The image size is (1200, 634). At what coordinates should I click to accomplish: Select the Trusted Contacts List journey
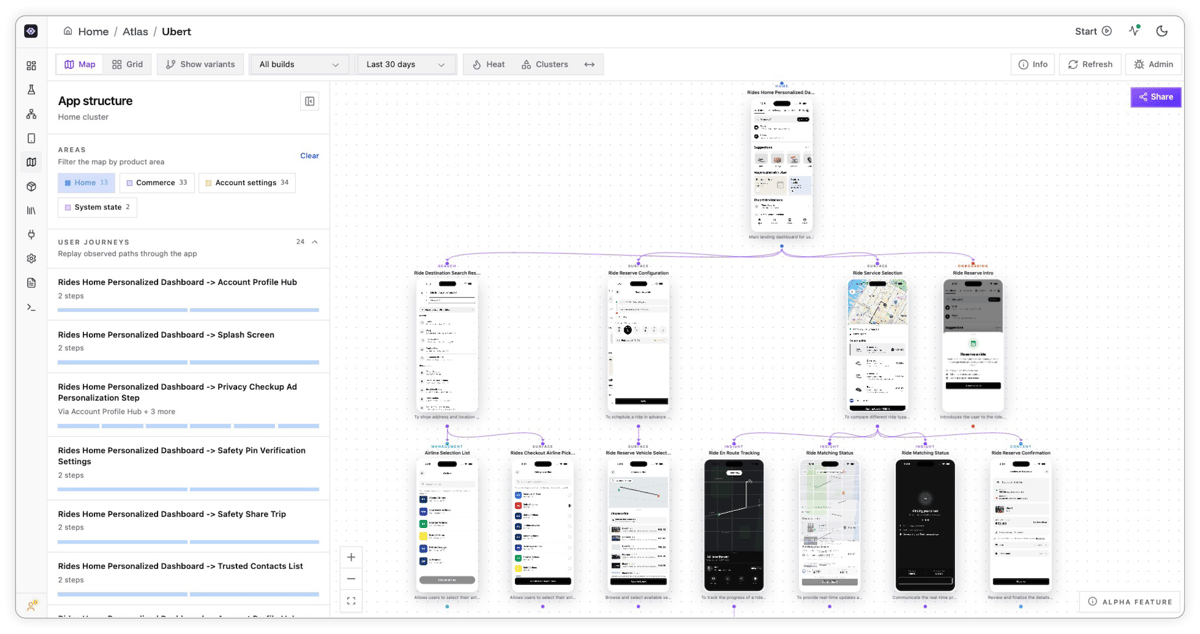189,578
